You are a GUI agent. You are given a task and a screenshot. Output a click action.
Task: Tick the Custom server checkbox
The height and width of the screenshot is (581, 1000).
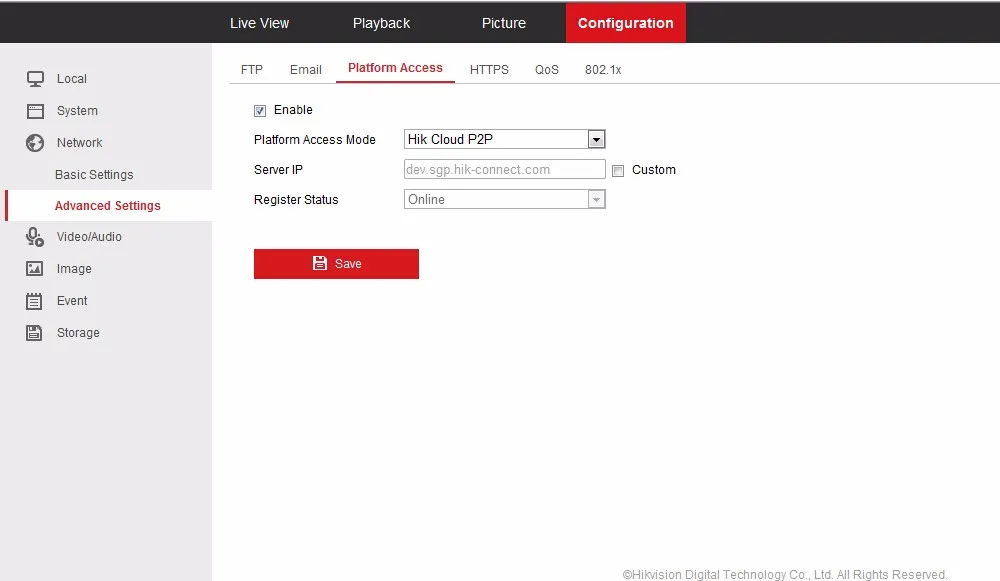click(617, 171)
